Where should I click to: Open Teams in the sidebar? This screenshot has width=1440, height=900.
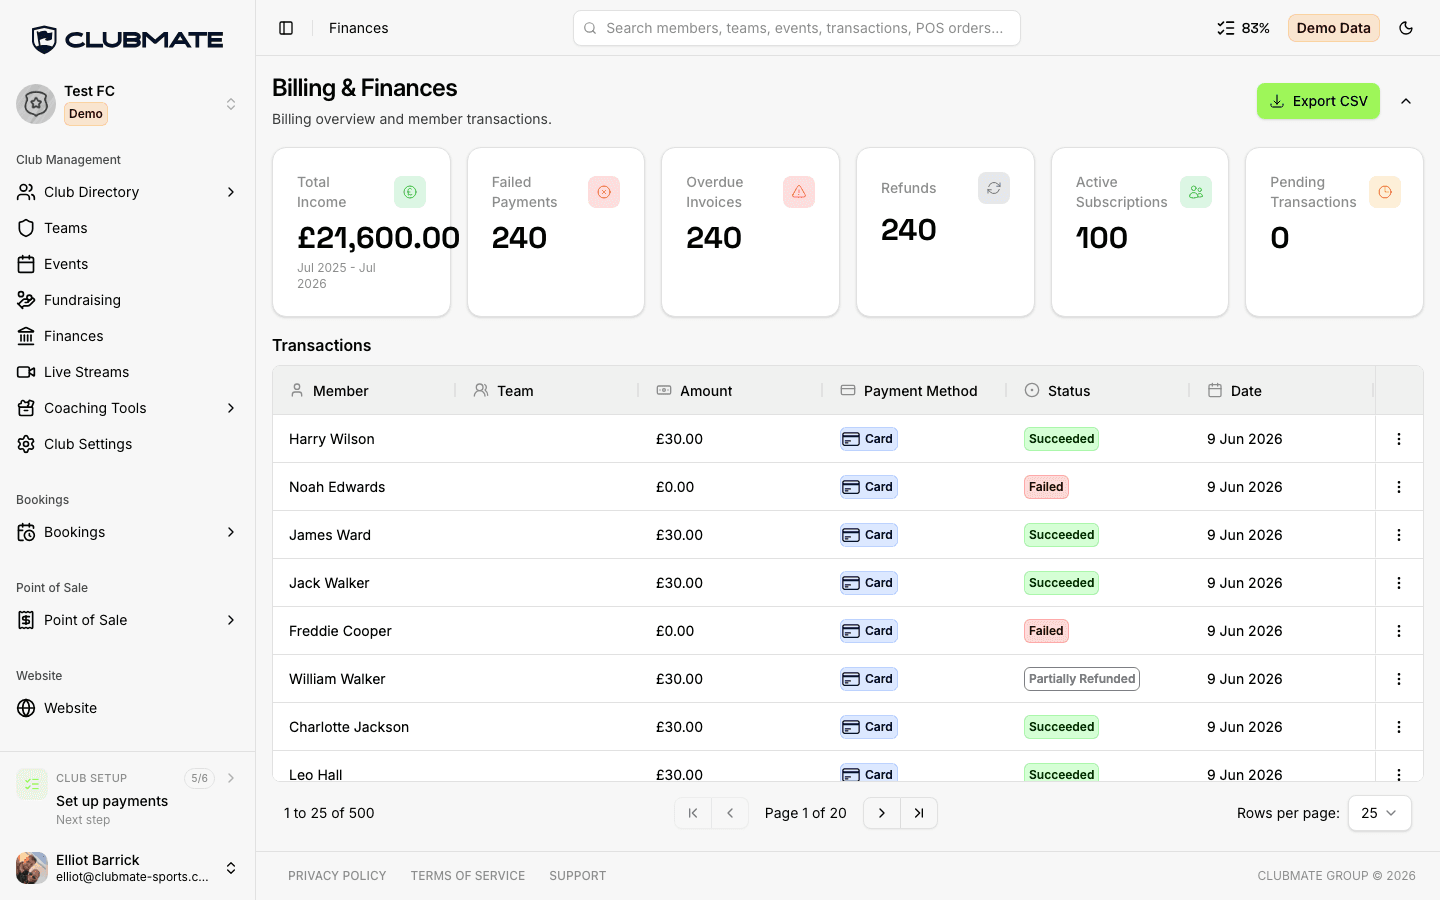[x=128, y=228]
